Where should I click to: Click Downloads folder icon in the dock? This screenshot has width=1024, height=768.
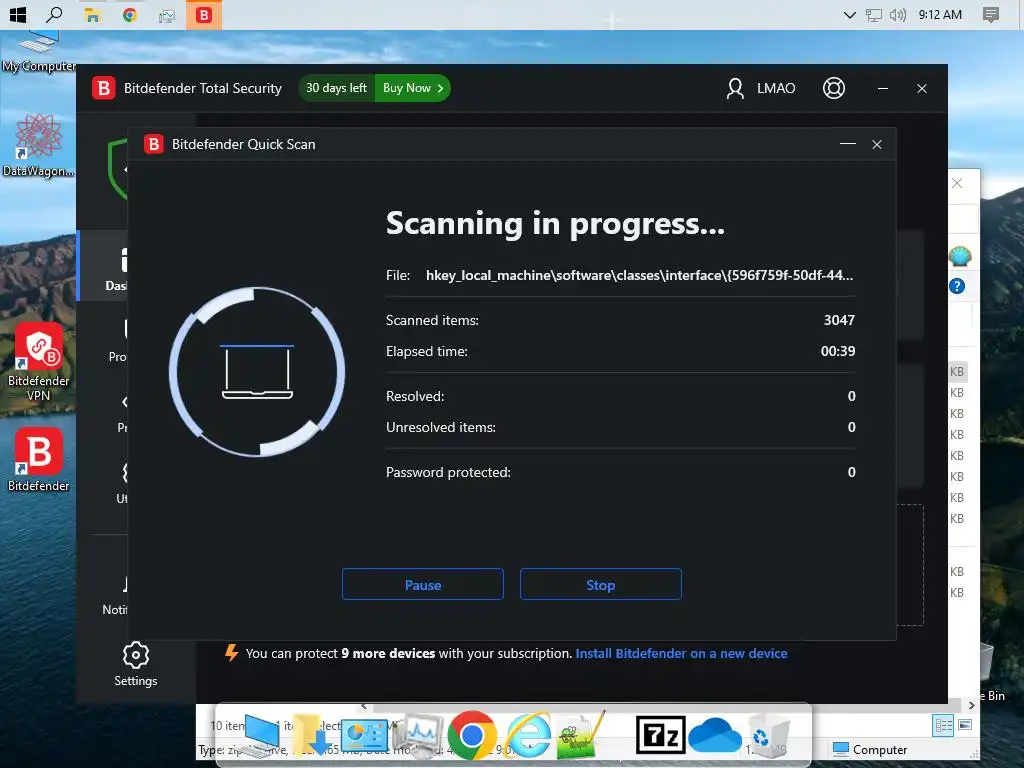tap(312, 735)
